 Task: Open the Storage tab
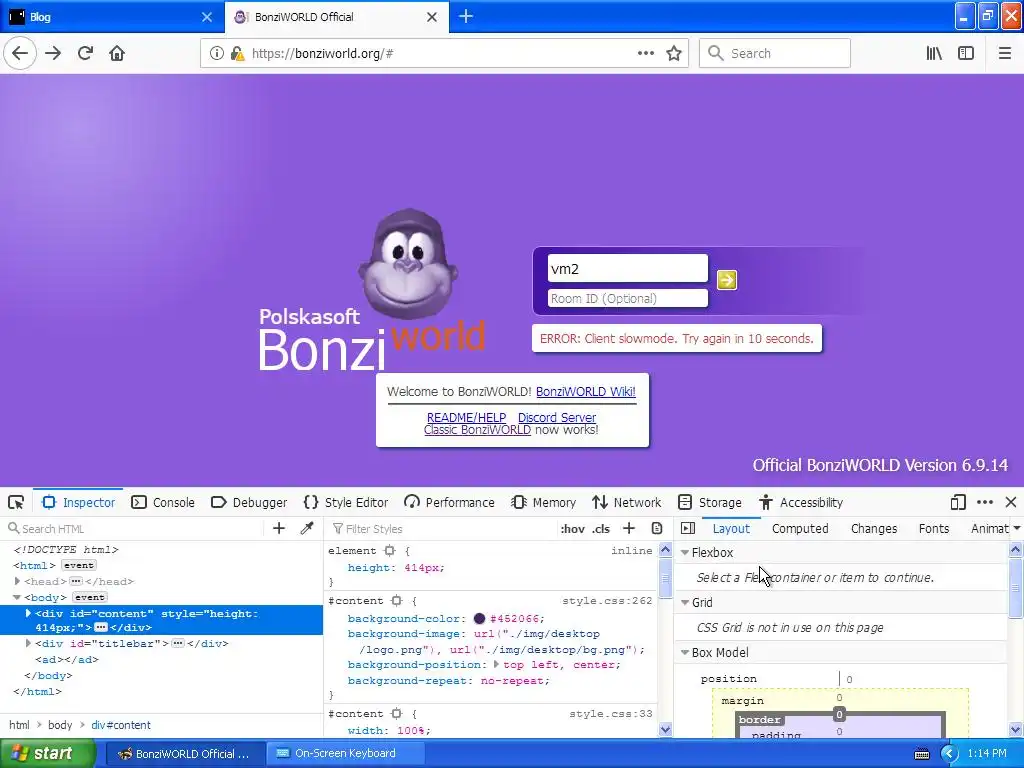click(709, 502)
